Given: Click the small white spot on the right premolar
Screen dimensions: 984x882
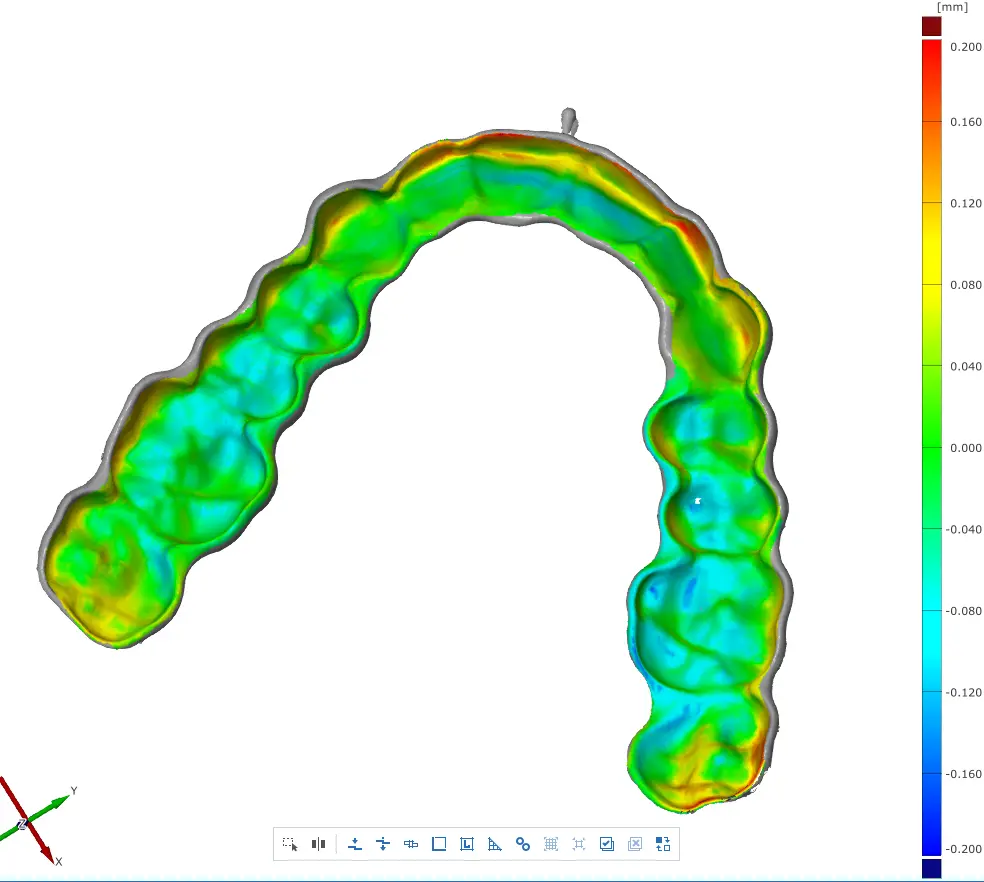Looking at the screenshot, I should [x=698, y=501].
